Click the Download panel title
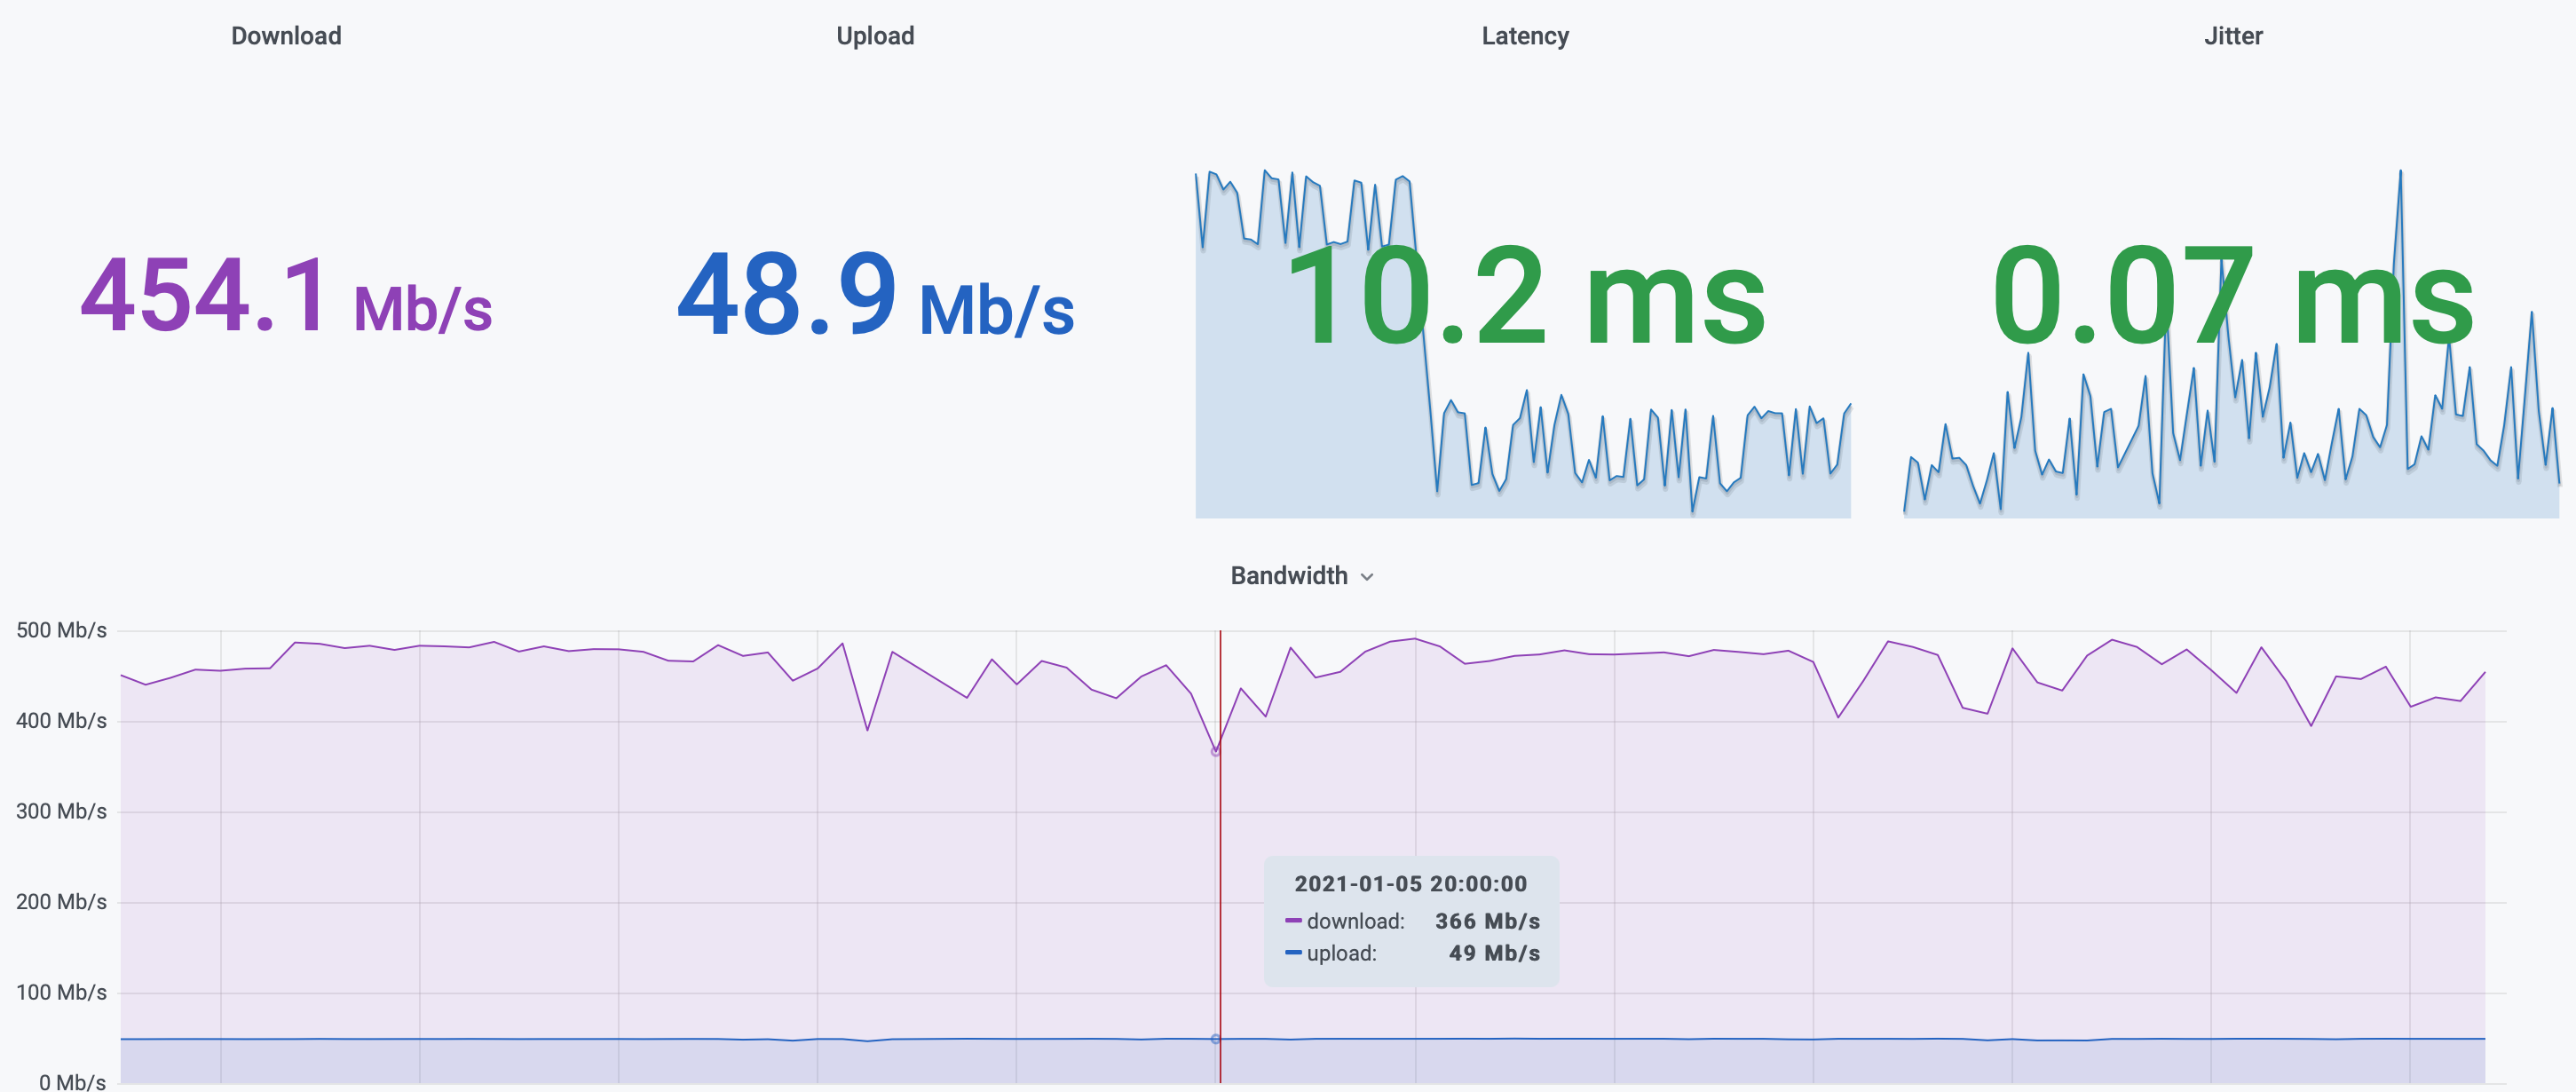2576x1092 pixels. tap(286, 36)
